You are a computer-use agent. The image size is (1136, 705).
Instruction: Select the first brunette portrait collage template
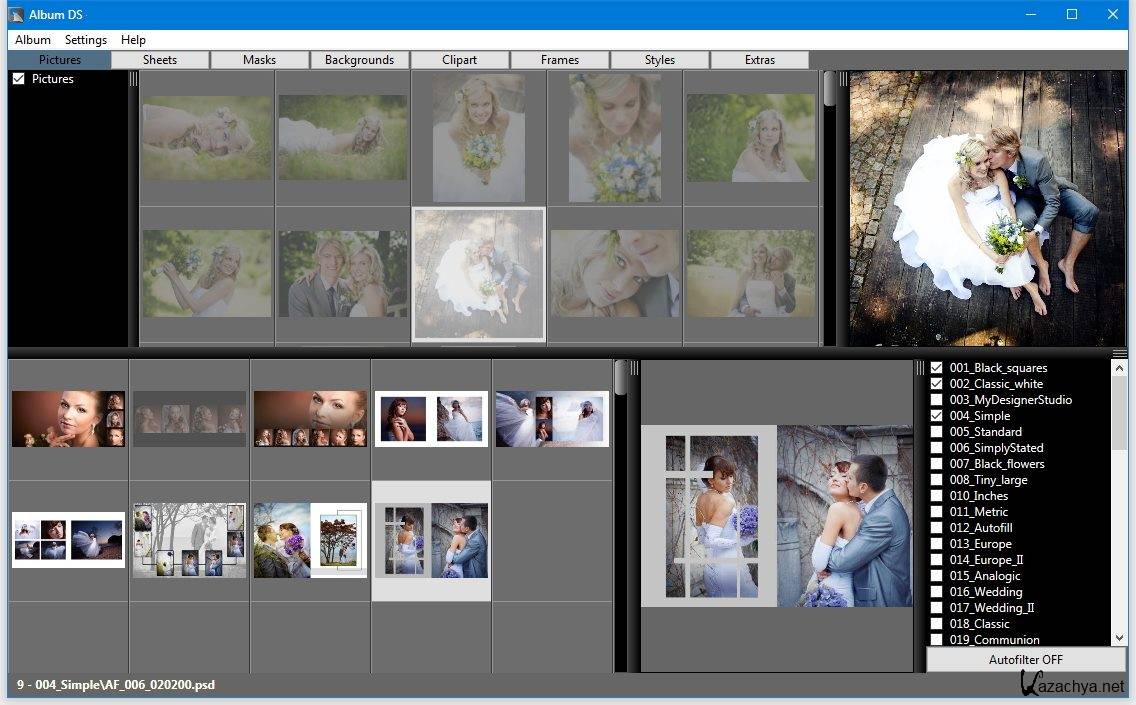click(68, 419)
